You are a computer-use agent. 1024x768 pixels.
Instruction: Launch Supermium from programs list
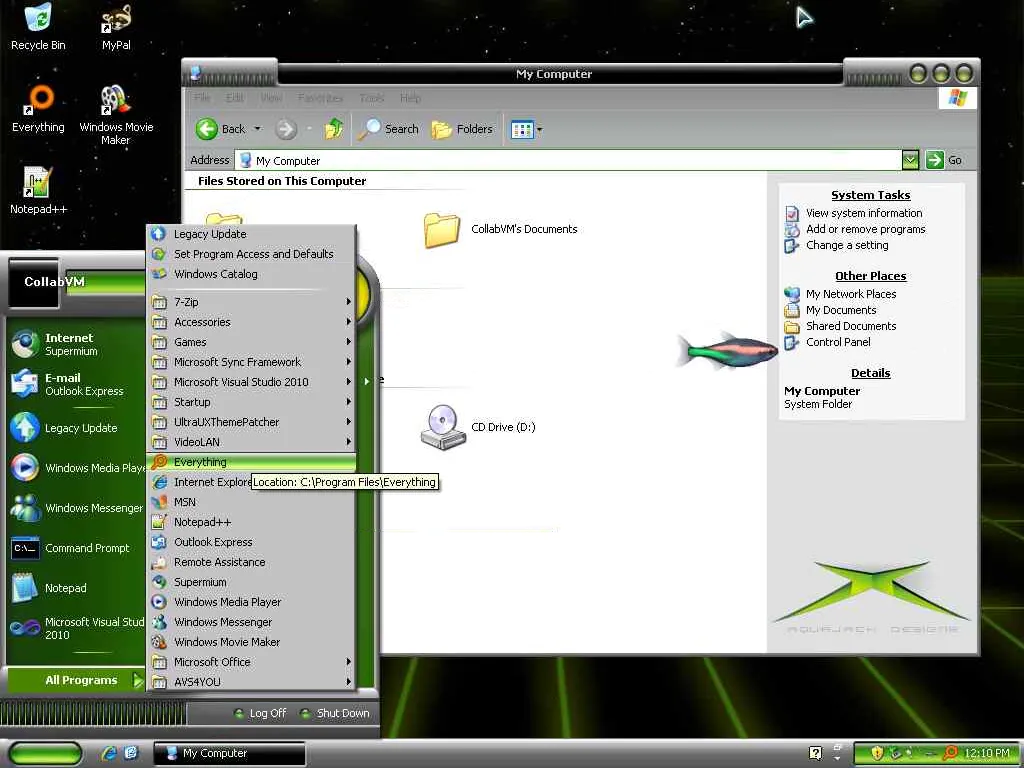pyautogui.click(x=251, y=582)
